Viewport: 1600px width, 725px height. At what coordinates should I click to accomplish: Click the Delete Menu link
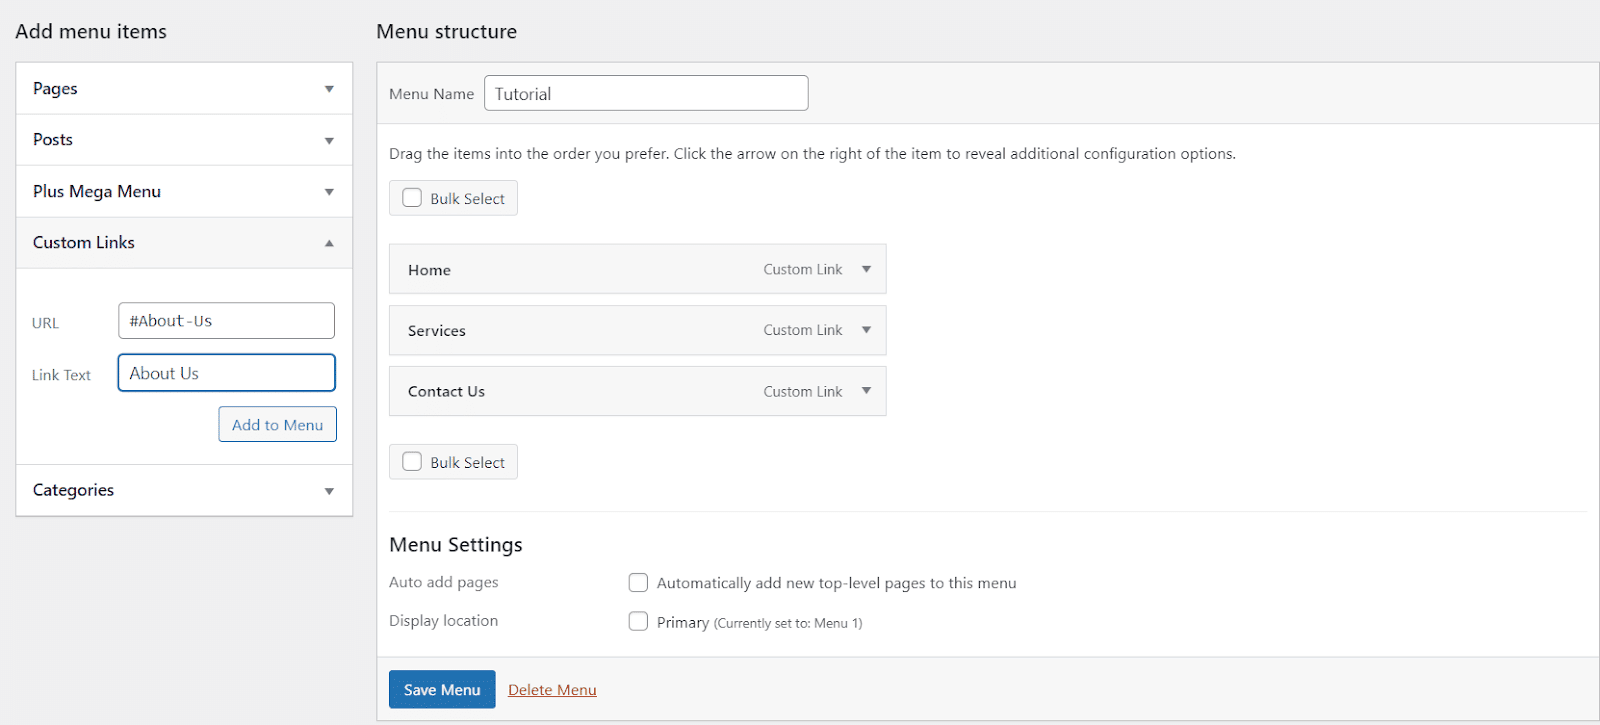point(552,690)
